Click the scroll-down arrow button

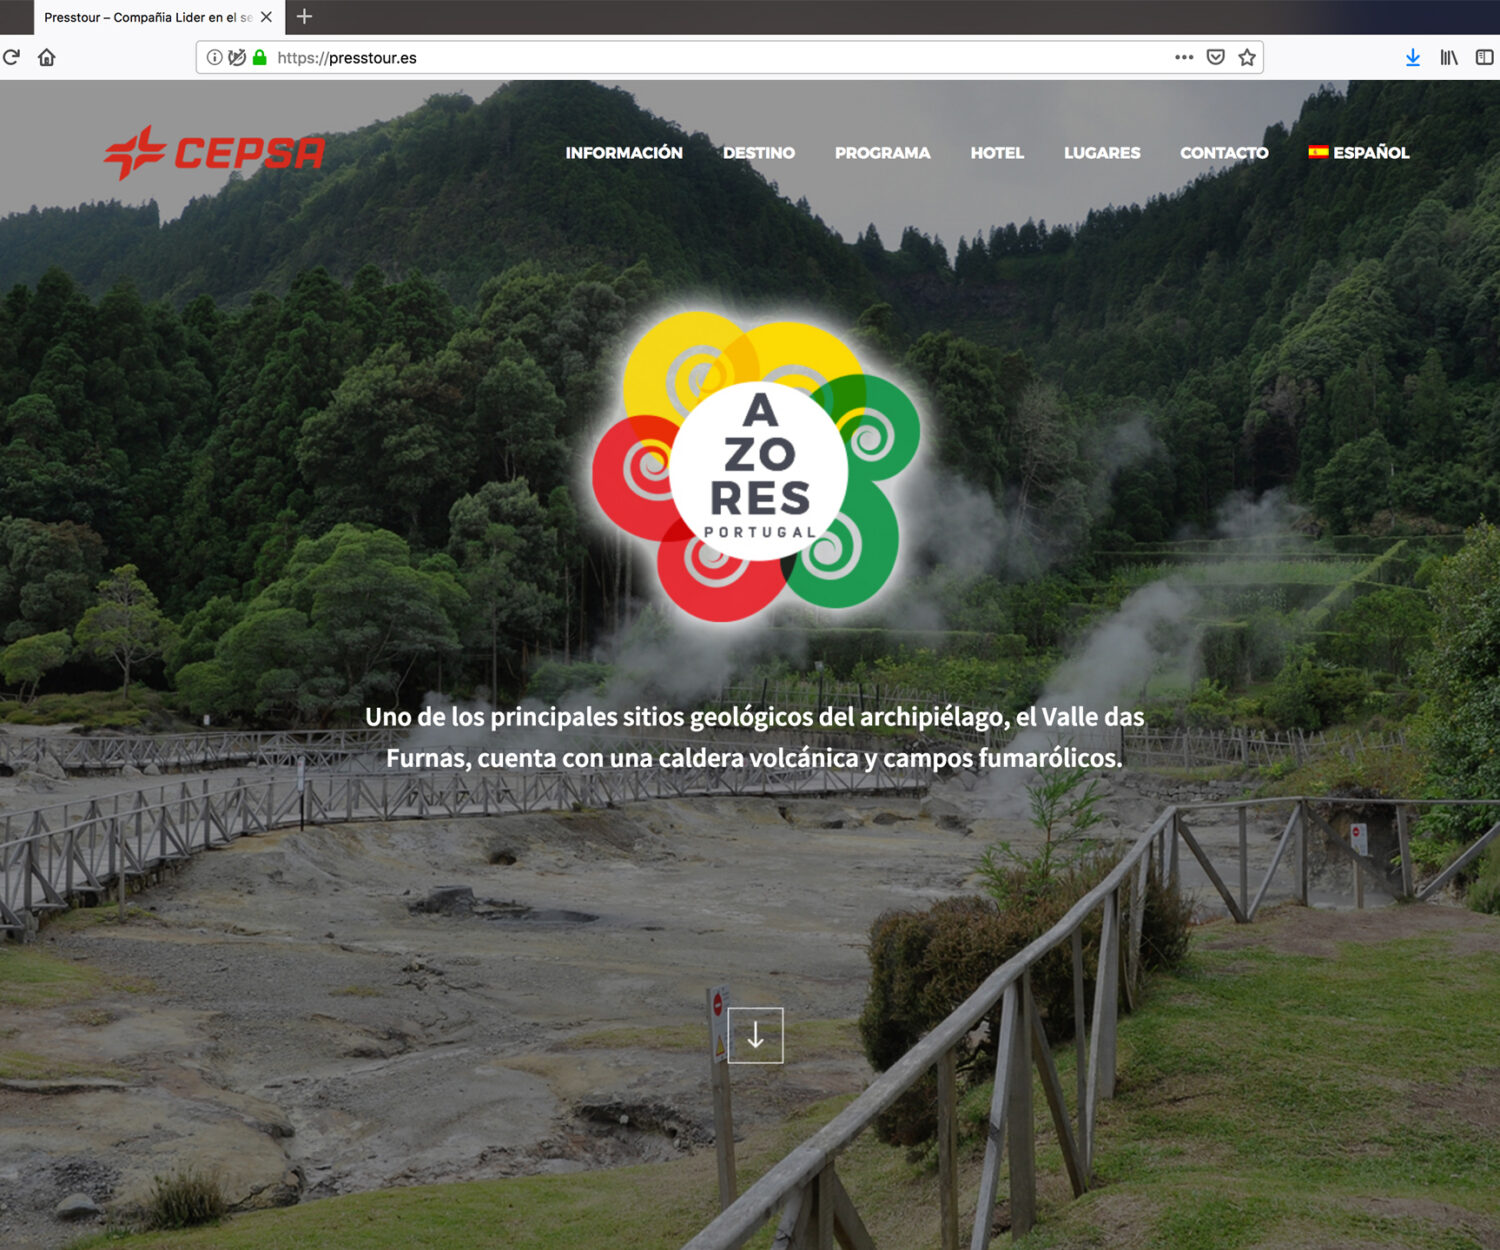[755, 1036]
